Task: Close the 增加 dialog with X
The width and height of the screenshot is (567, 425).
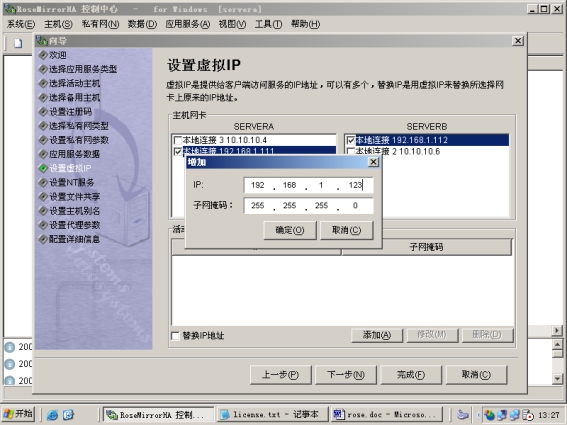Action: [374, 162]
